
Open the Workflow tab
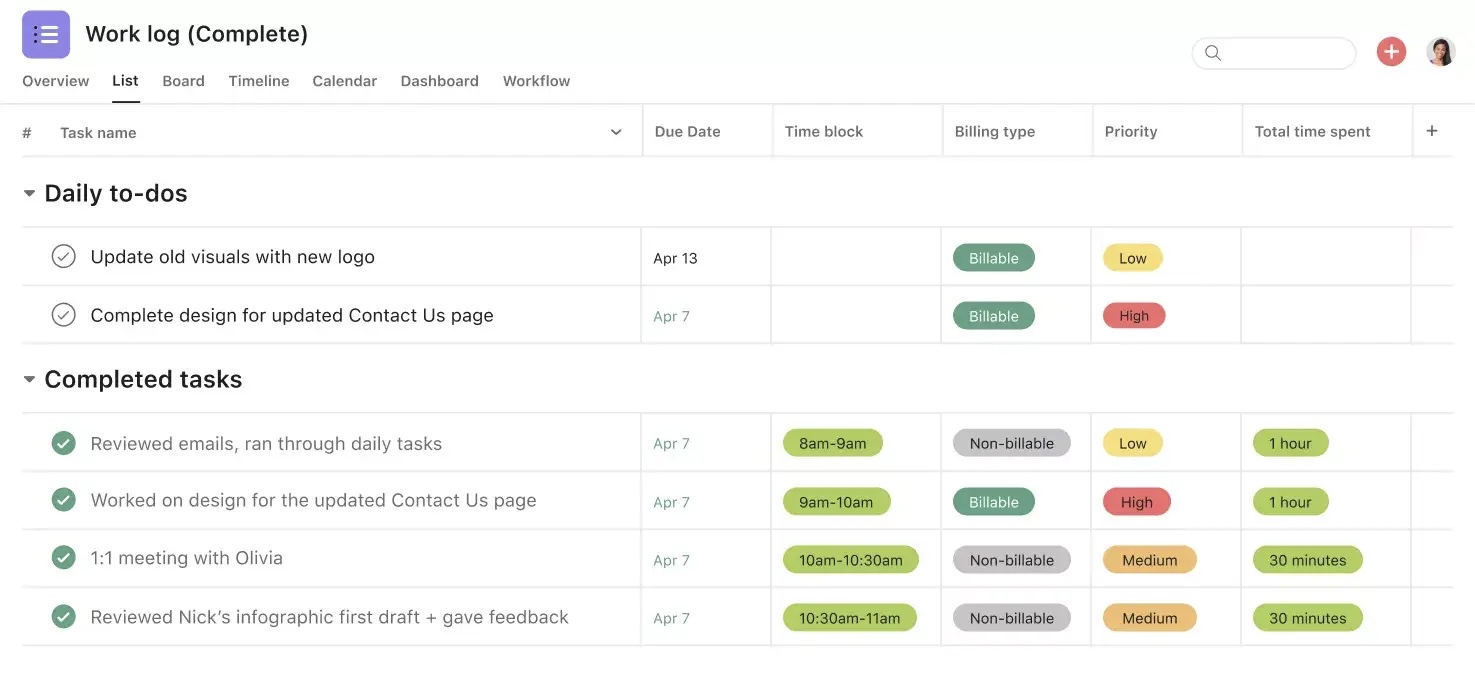coord(536,81)
